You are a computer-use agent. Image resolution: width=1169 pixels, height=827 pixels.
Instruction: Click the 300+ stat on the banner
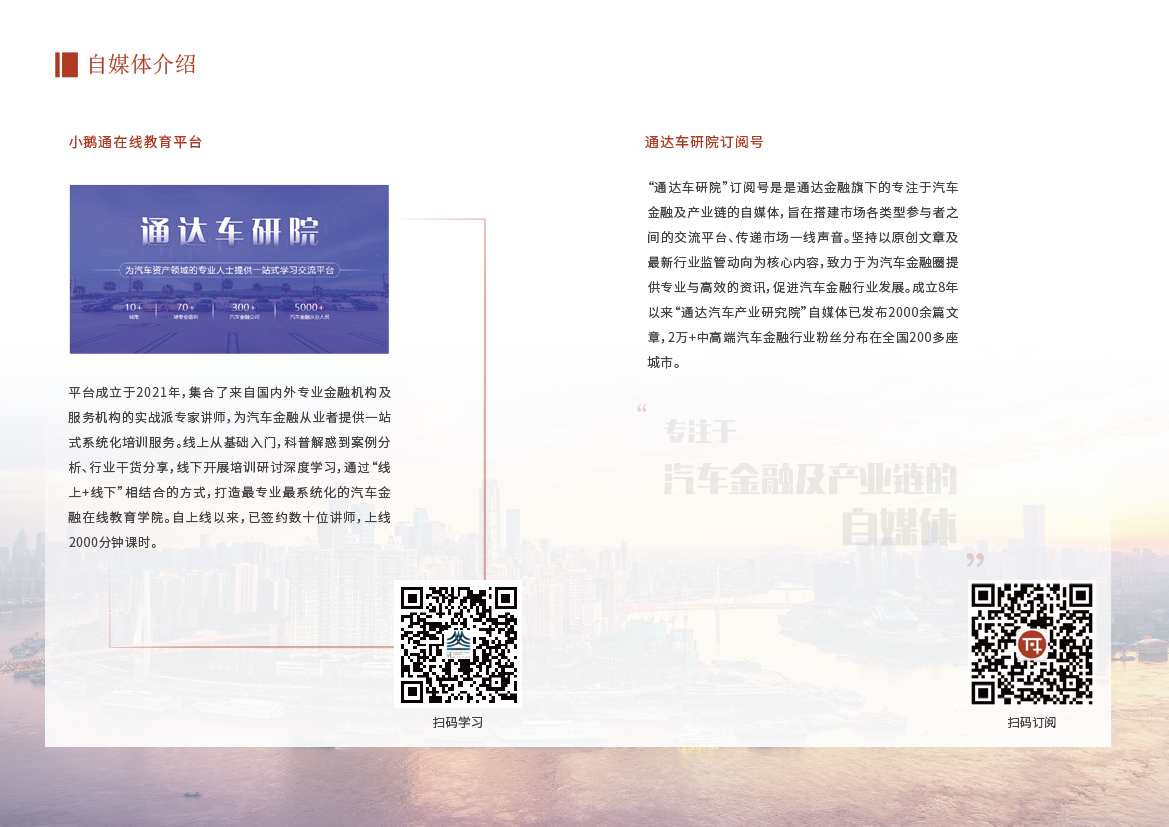(244, 310)
